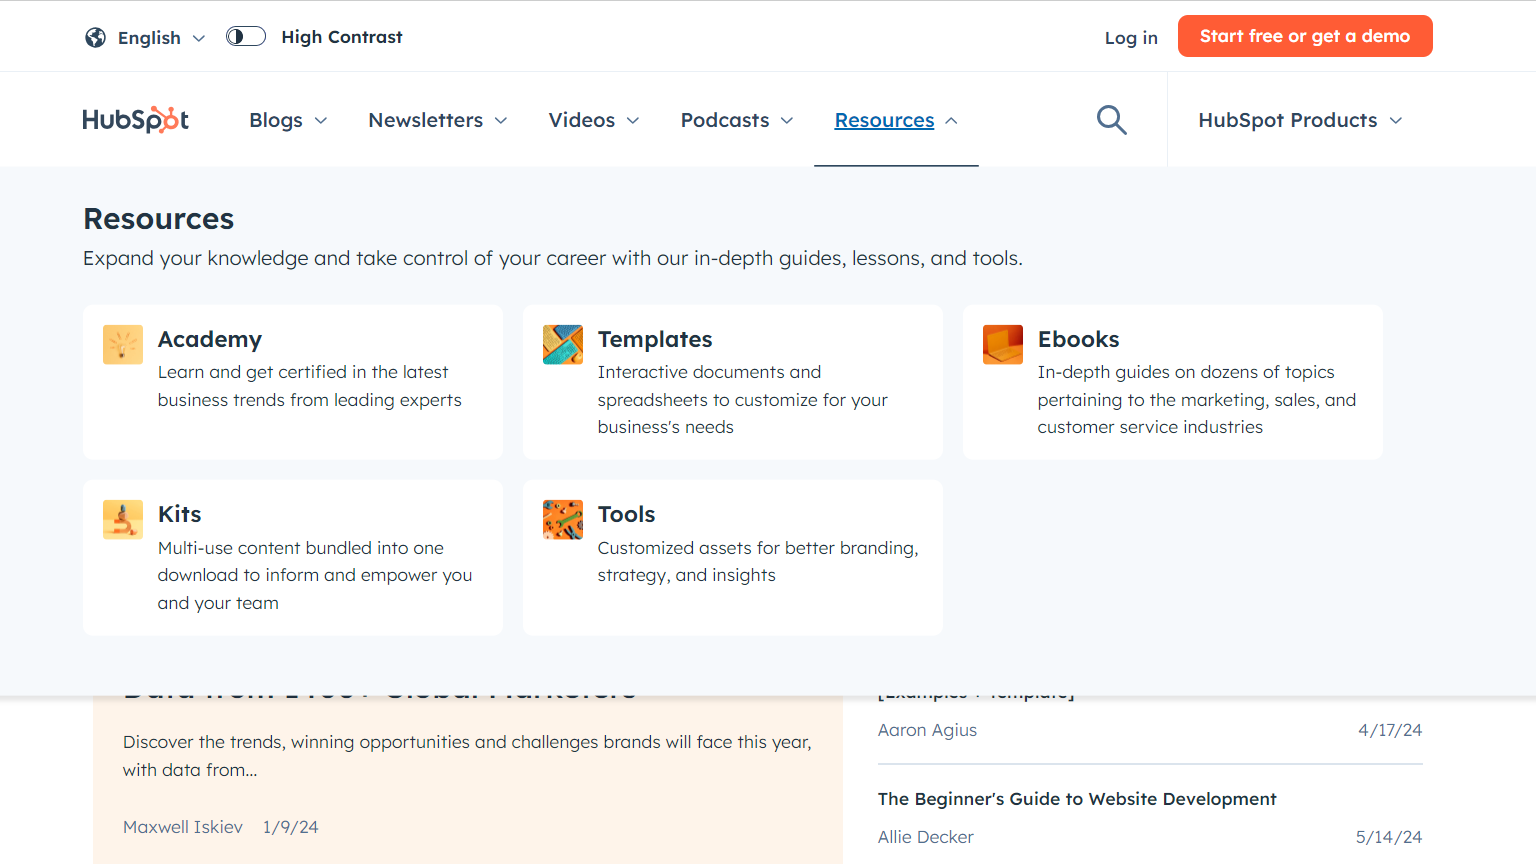Click the Kits microscope icon
The height and width of the screenshot is (864, 1536).
pos(123,520)
